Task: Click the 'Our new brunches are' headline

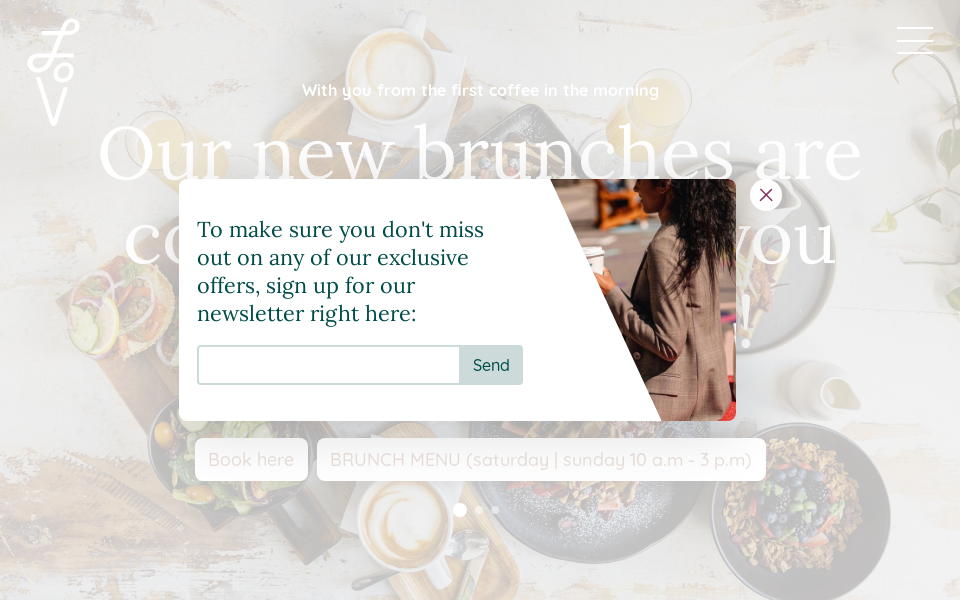Action: coord(480,153)
